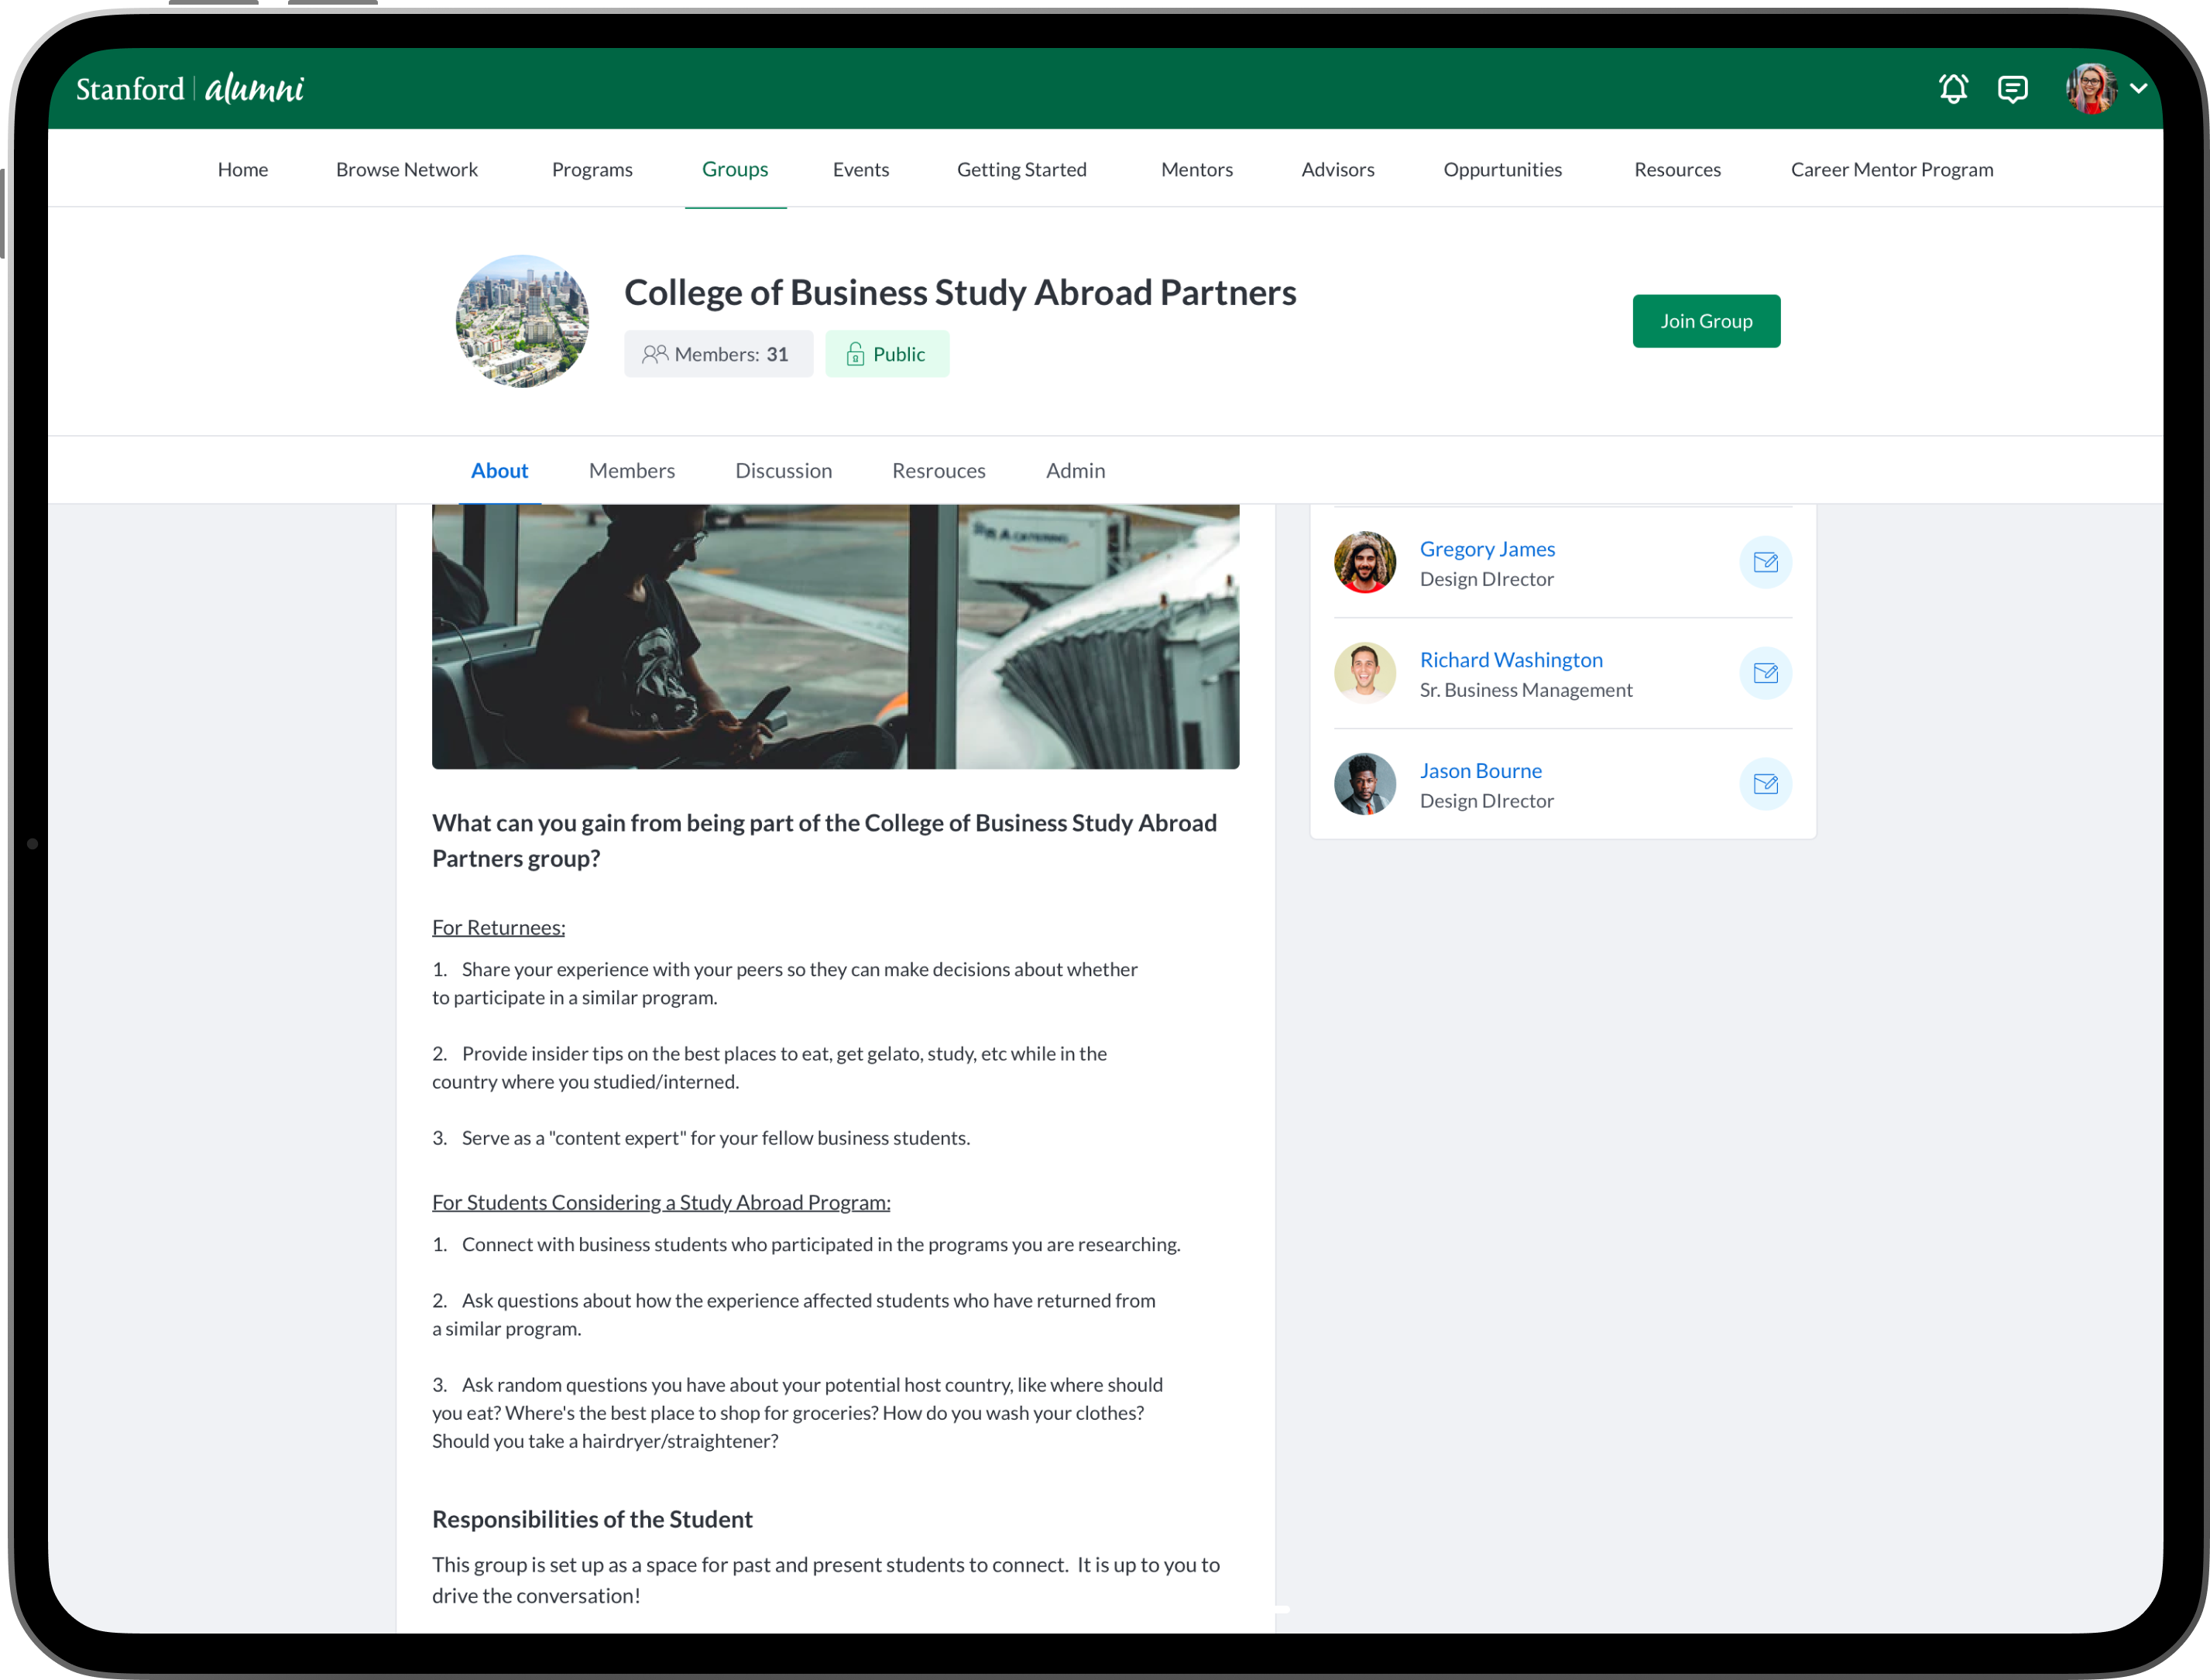Click the group's city skyline thumbnail
This screenshot has width=2210, height=1680.
click(x=522, y=321)
